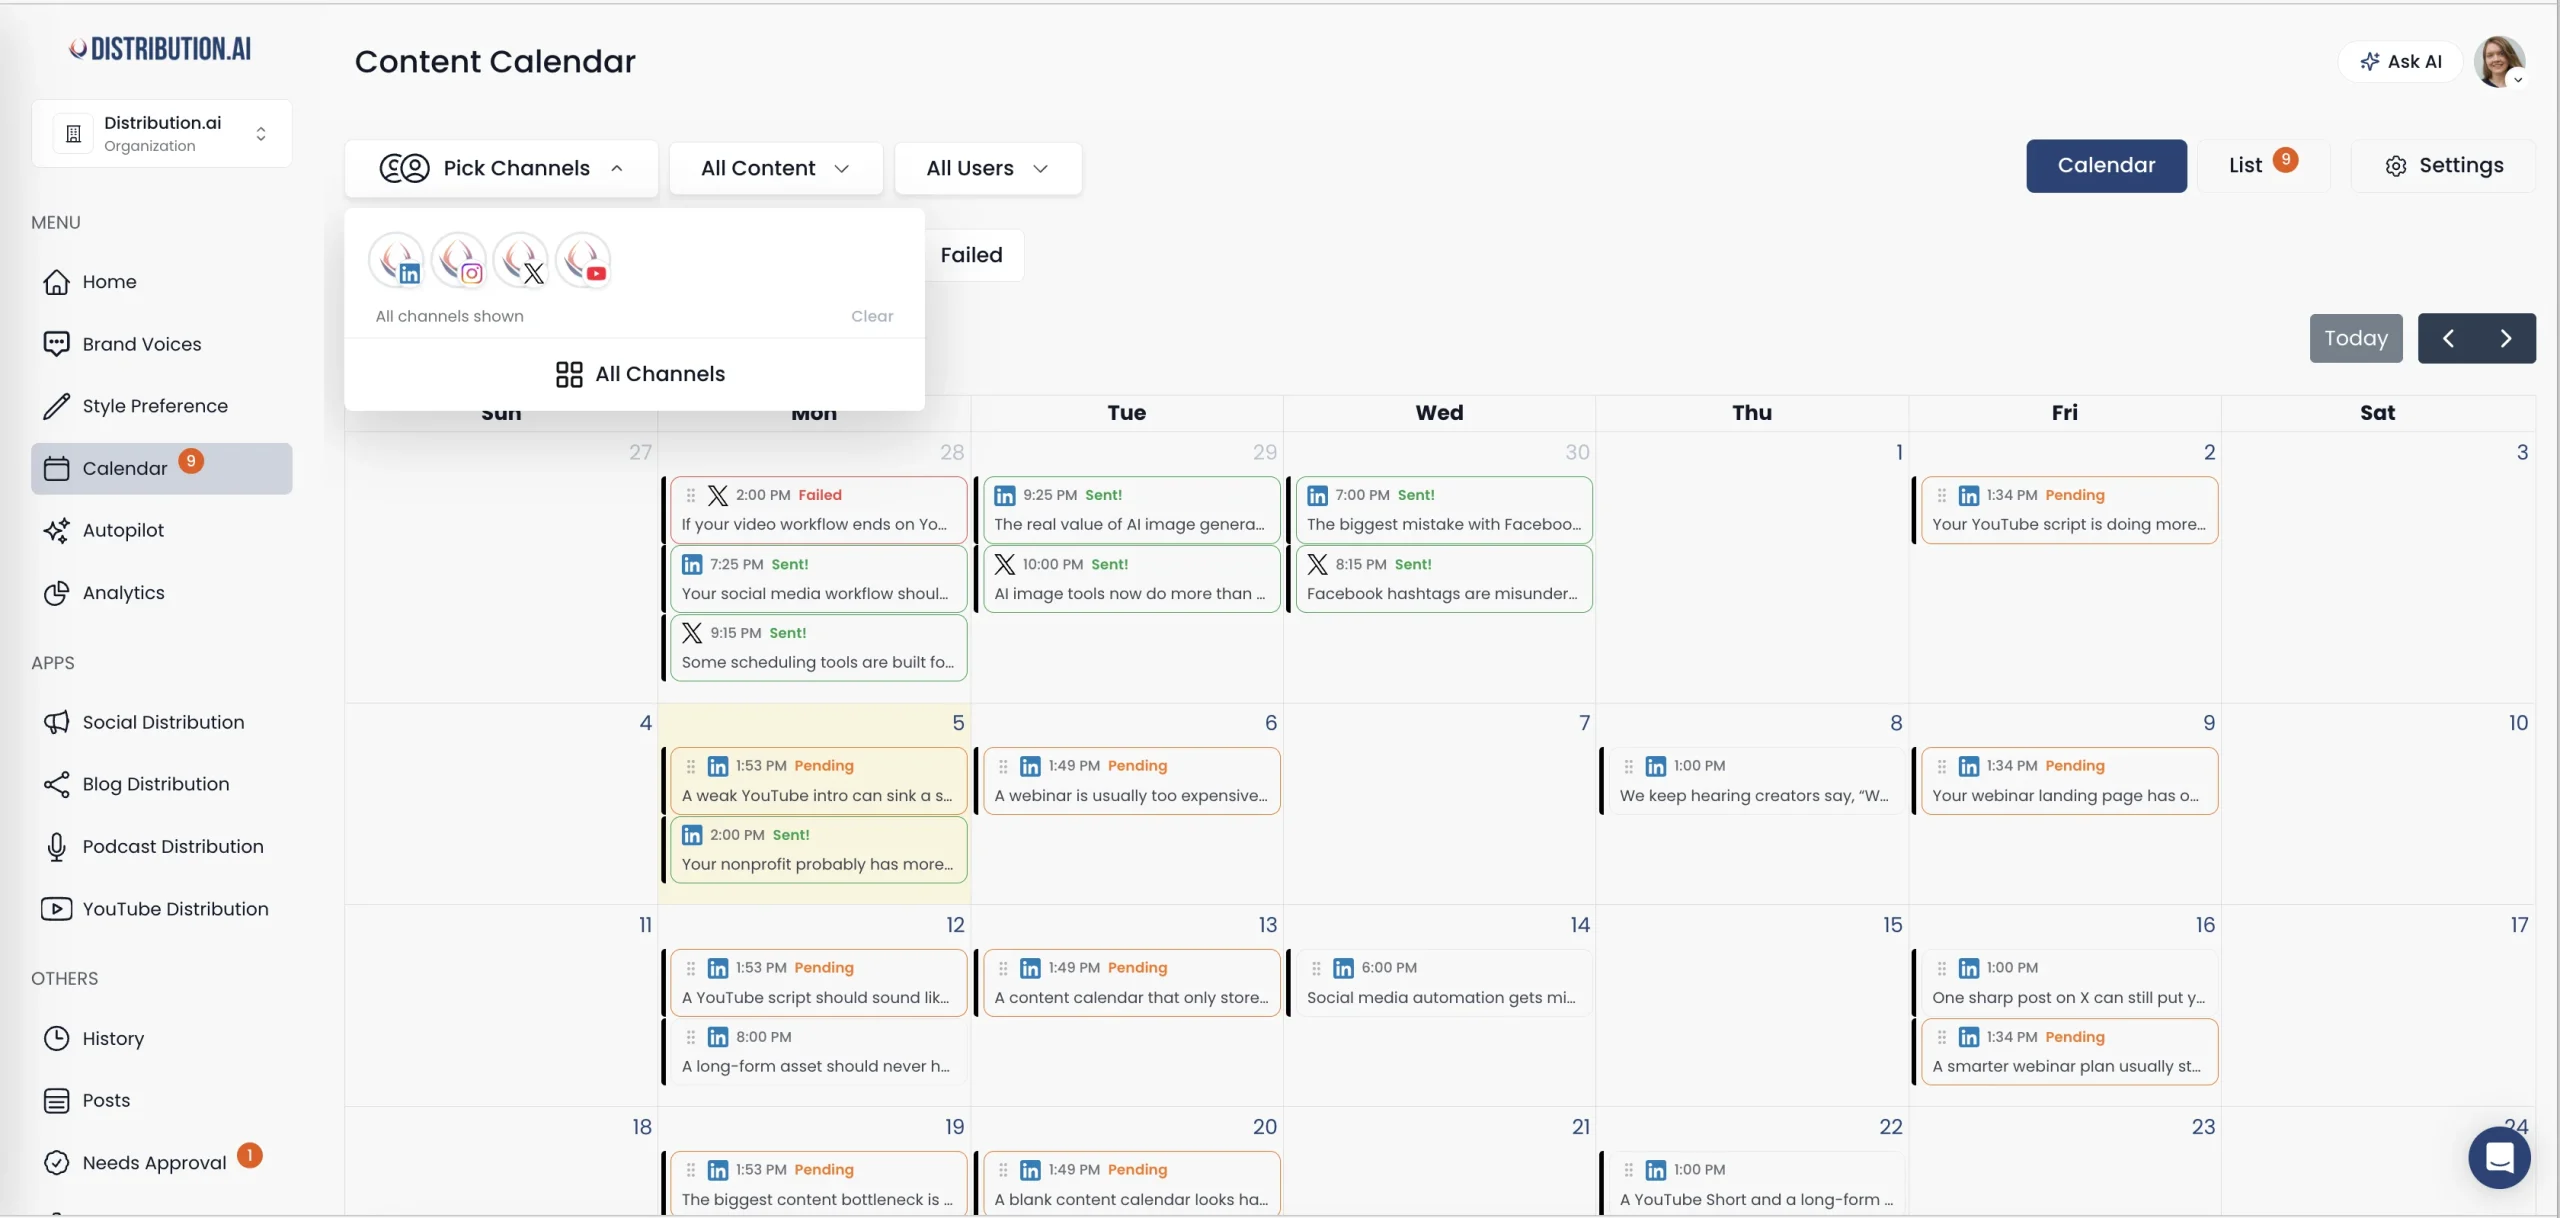Image resolution: width=2560 pixels, height=1218 pixels.
Task: Click LinkedIn icon on 'Social media automation gets mi...'
Action: 1343,968
